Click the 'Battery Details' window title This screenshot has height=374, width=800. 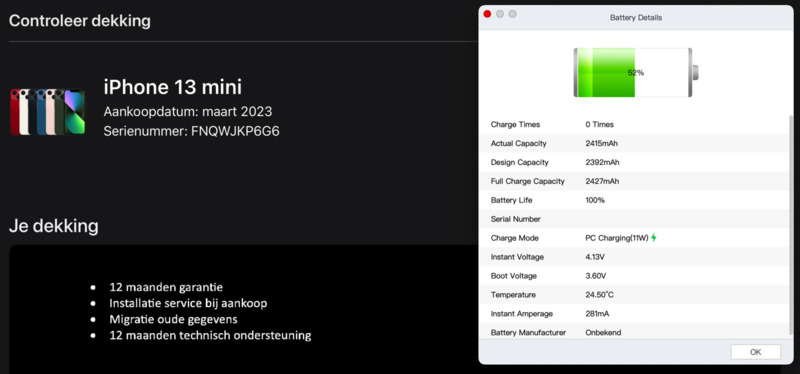[636, 17]
